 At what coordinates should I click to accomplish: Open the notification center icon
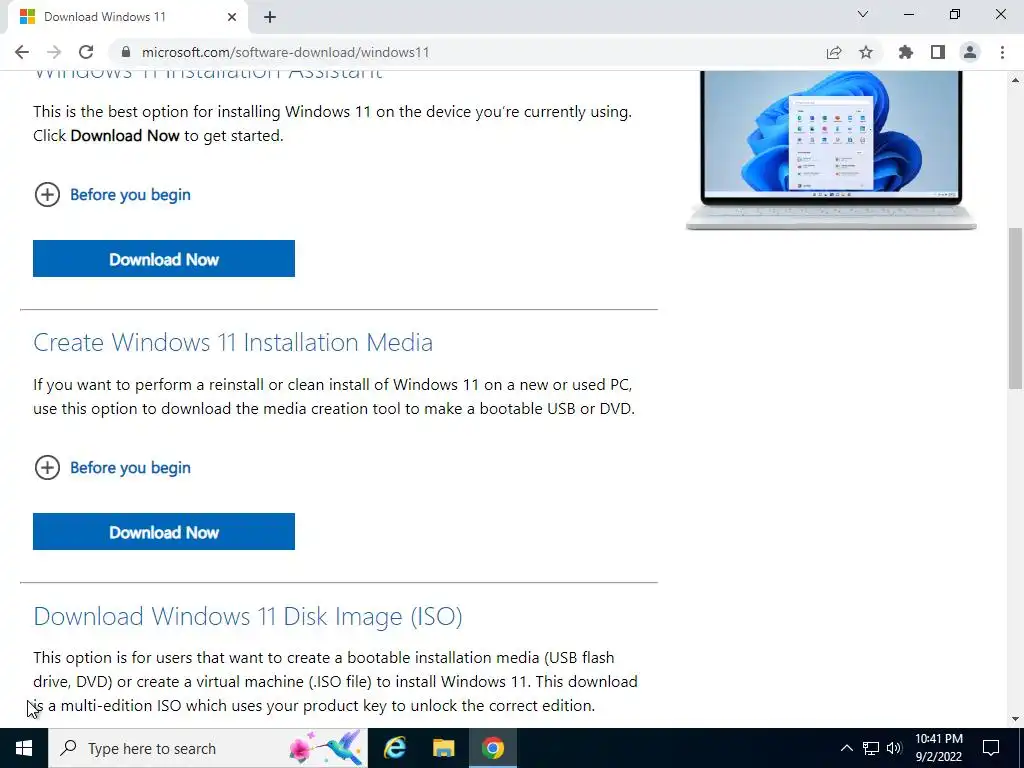pos(991,748)
